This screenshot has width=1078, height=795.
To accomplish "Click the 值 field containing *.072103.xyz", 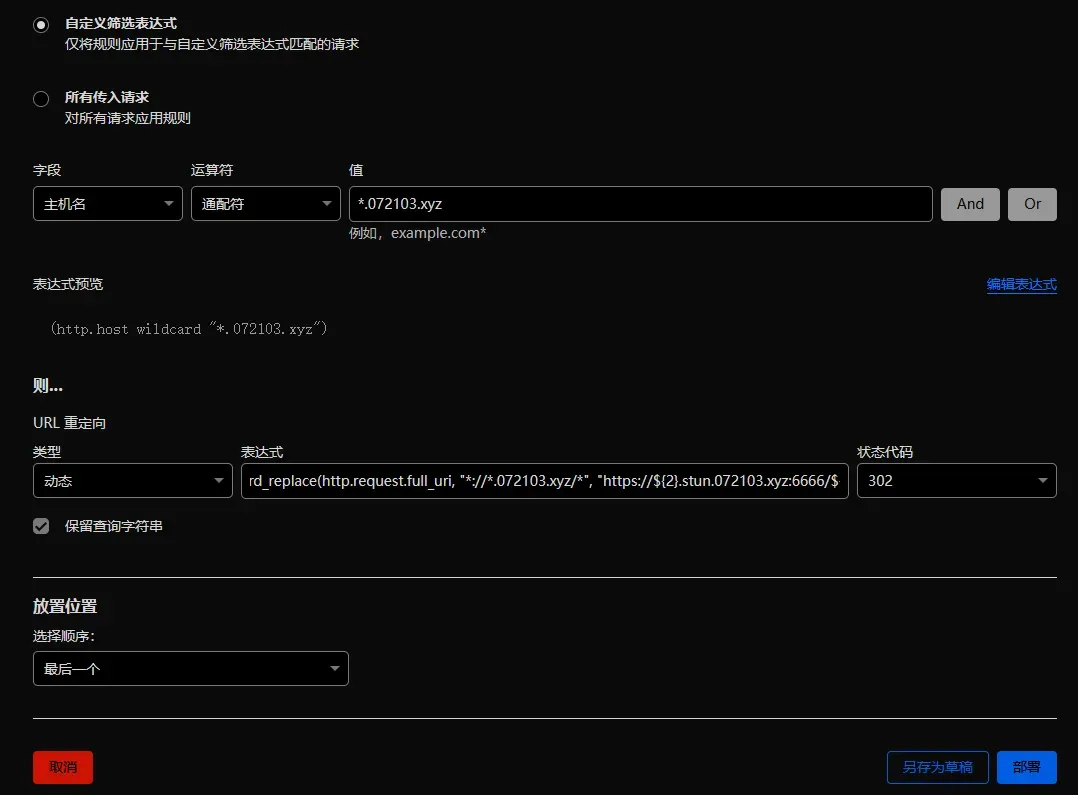I will [640, 204].
